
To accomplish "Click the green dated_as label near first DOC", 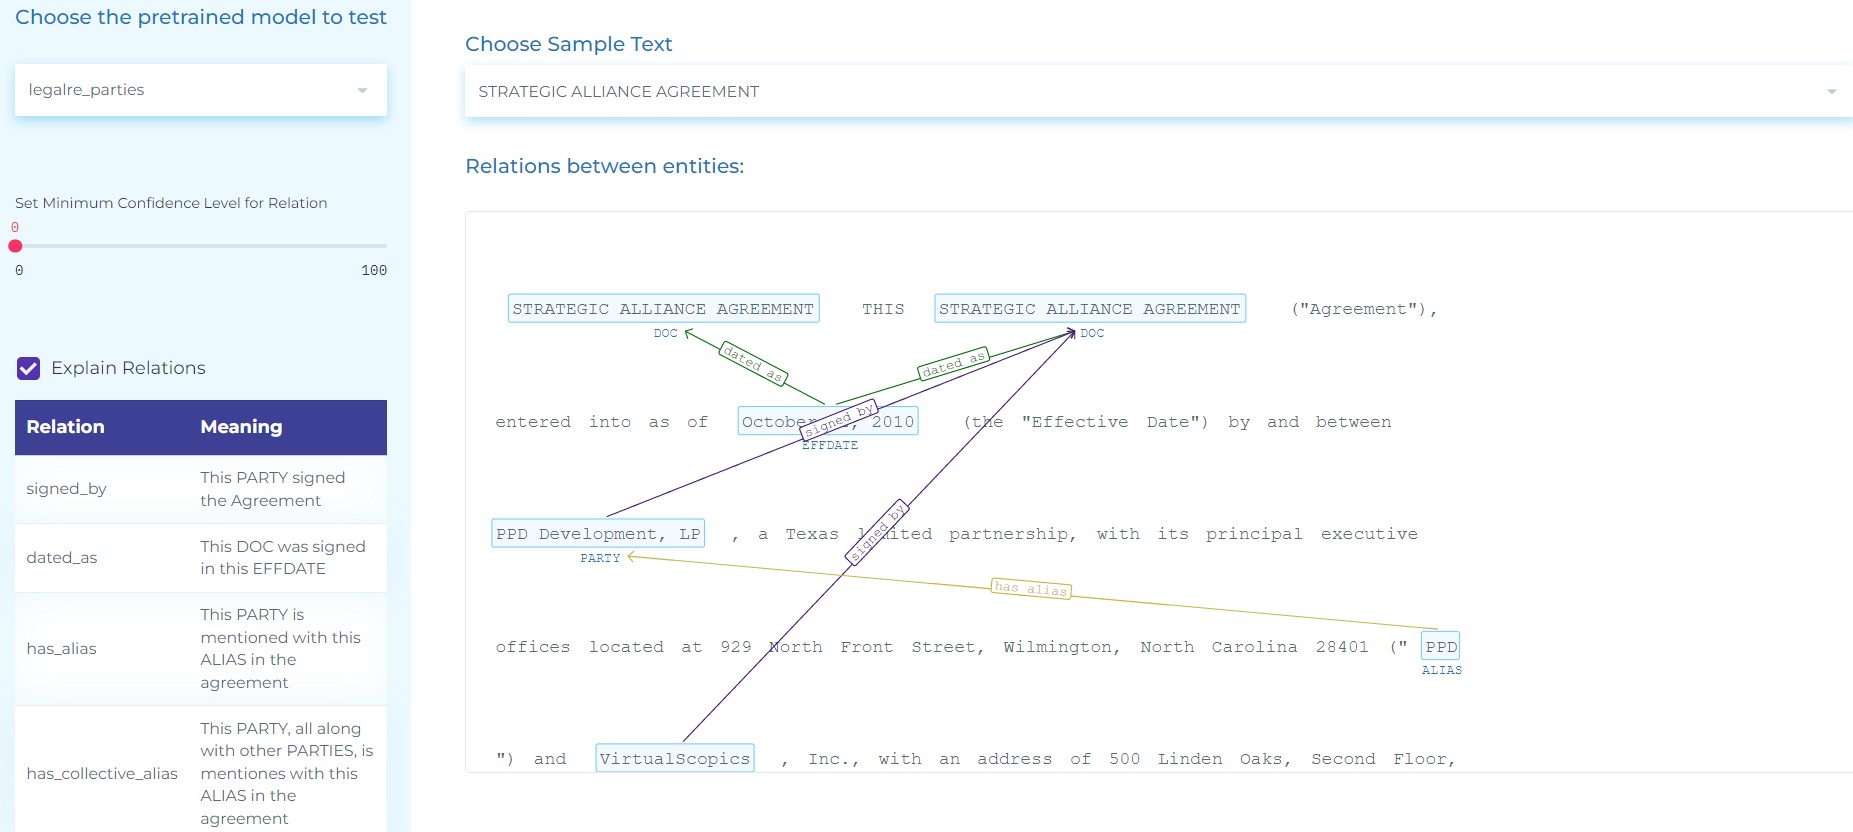I will coord(753,363).
